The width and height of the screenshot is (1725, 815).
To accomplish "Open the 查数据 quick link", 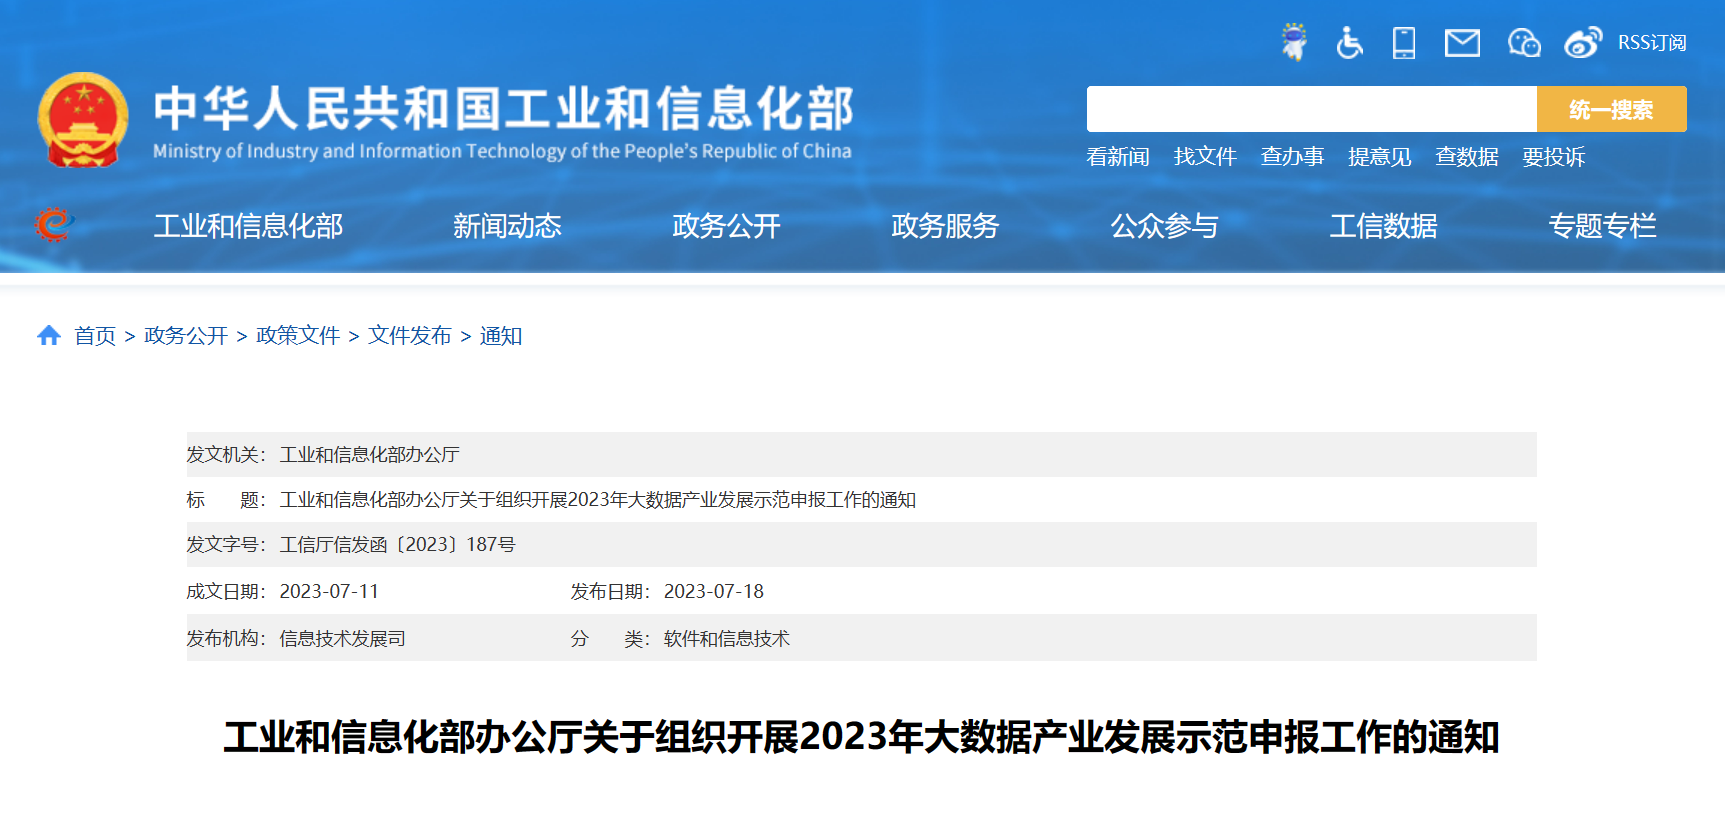I will point(1467,157).
